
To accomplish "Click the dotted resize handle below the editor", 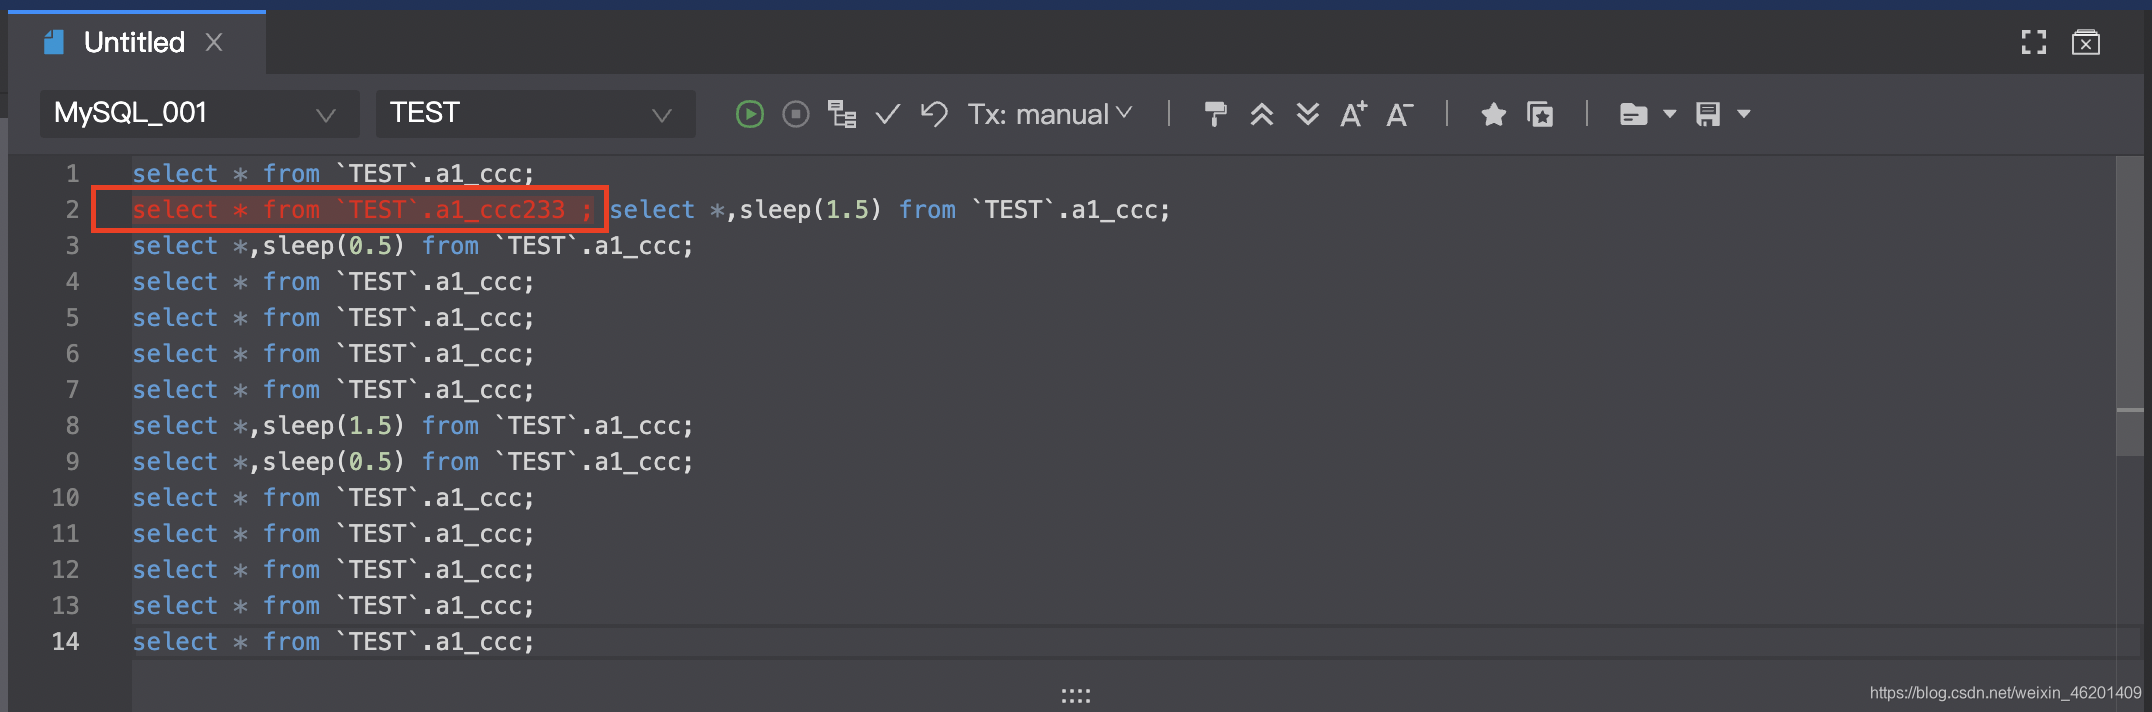I will 1076,695.
